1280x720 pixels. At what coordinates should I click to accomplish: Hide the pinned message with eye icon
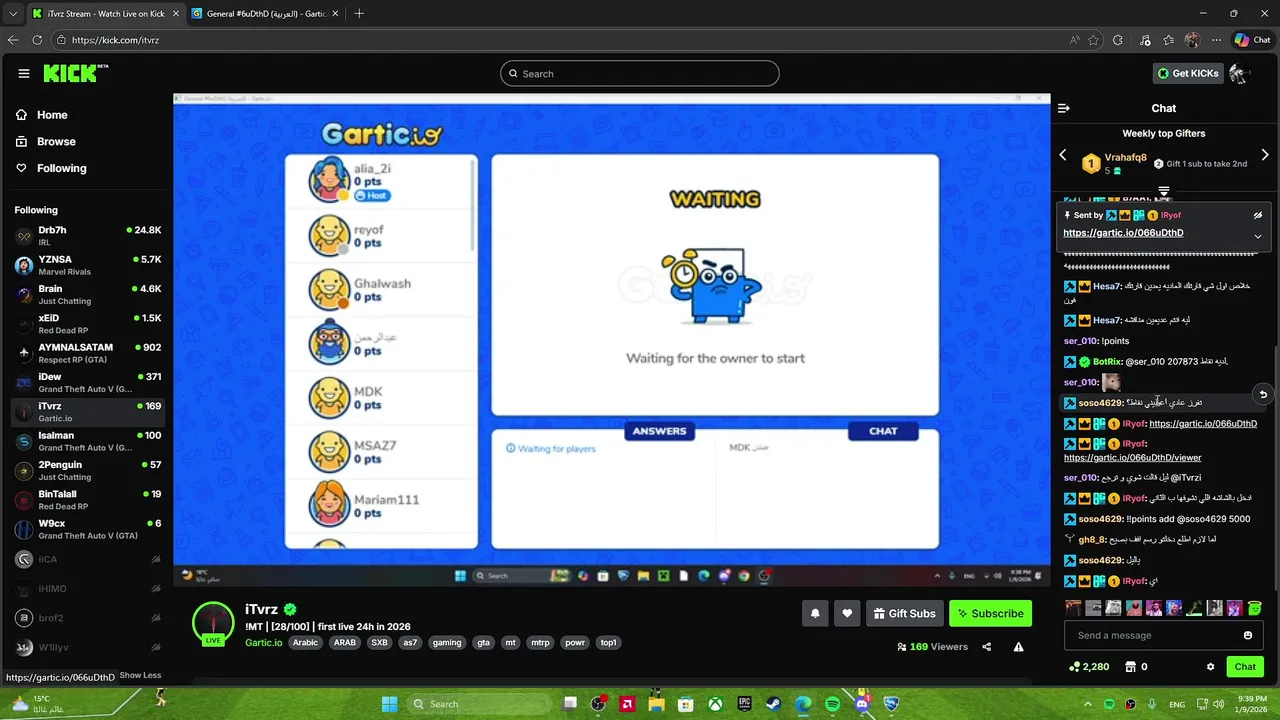pos(1258,215)
